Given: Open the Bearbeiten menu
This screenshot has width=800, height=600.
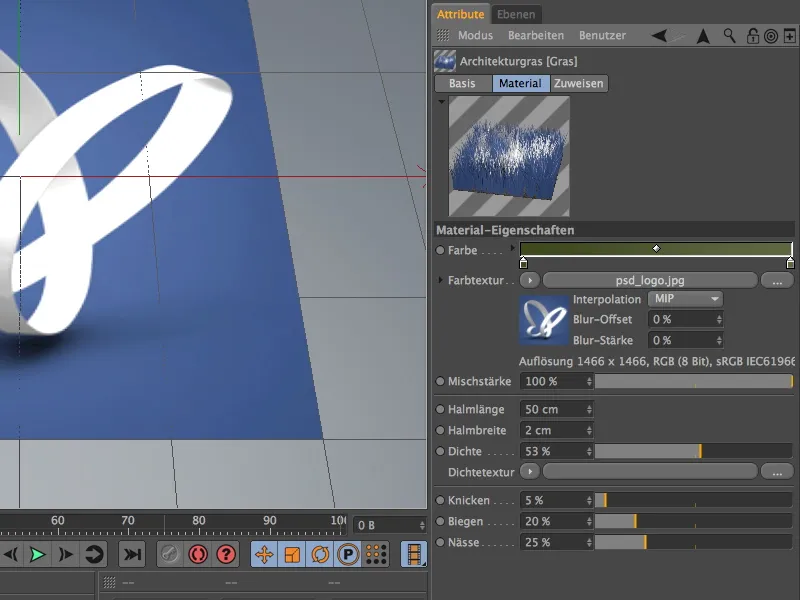Looking at the screenshot, I should tap(535, 36).
